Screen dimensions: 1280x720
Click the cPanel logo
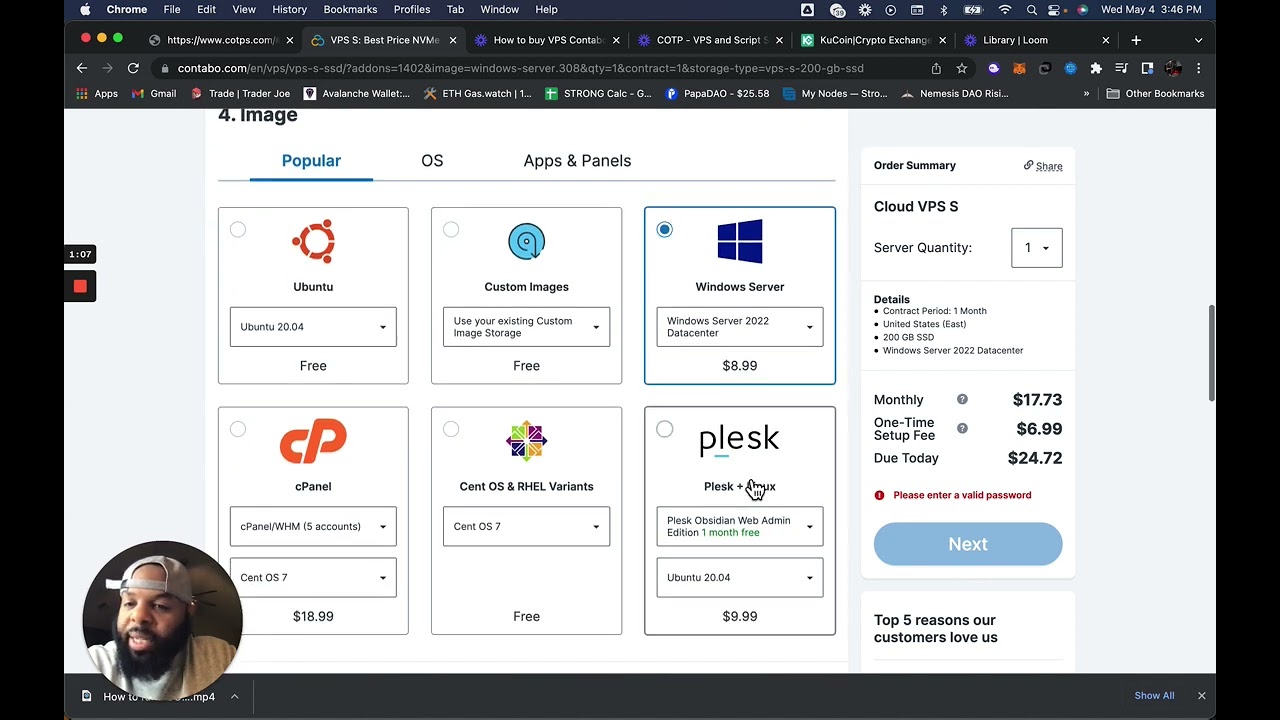(x=313, y=441)
